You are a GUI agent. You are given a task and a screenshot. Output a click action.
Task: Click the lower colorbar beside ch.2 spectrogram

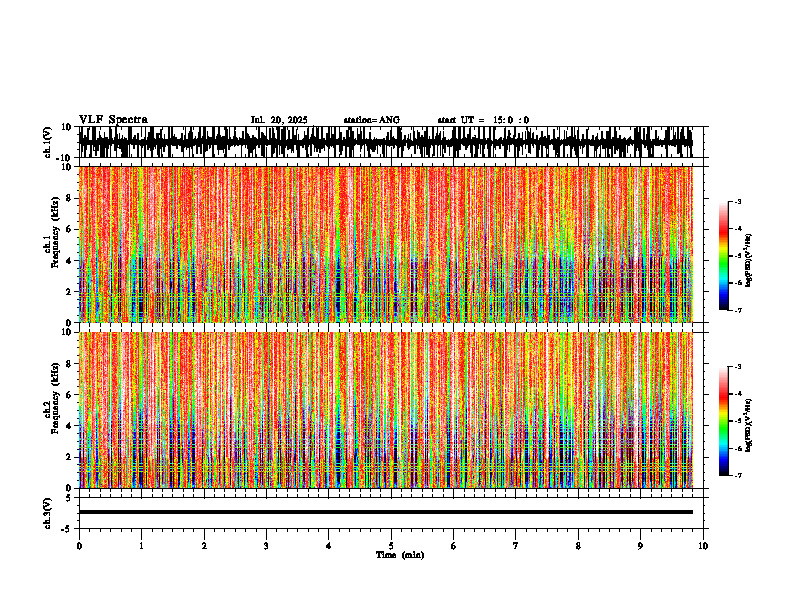(x=724, y=421)
